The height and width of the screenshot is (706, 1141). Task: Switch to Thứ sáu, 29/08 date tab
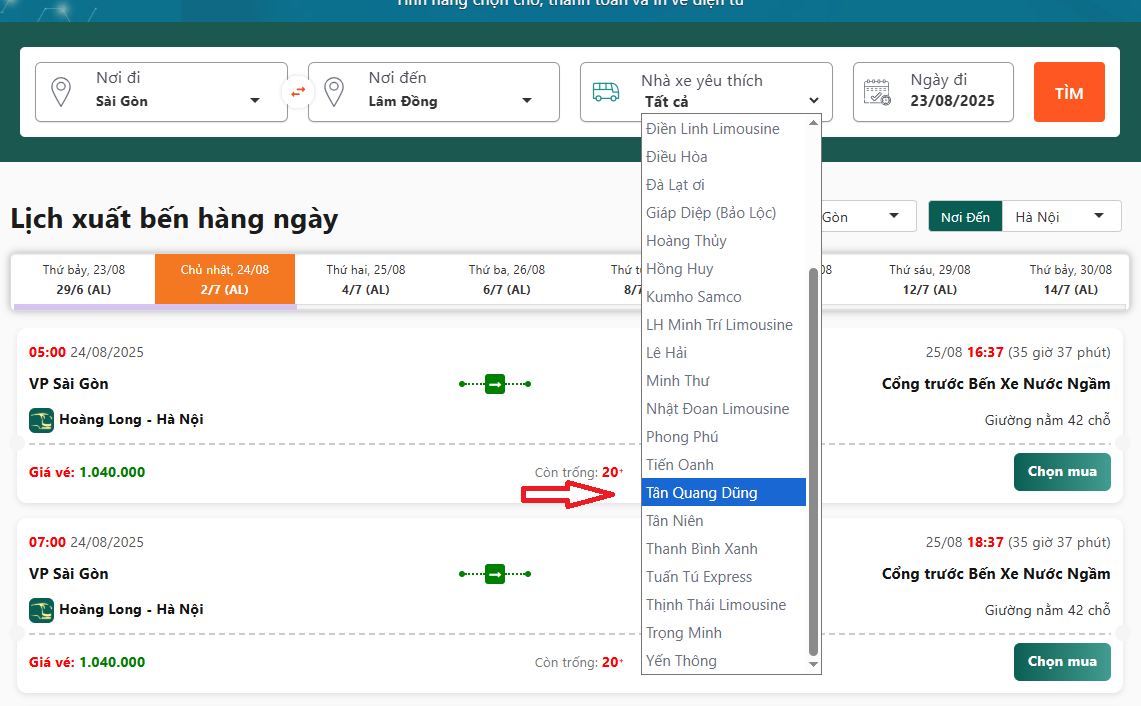click(x=929, y=279)
